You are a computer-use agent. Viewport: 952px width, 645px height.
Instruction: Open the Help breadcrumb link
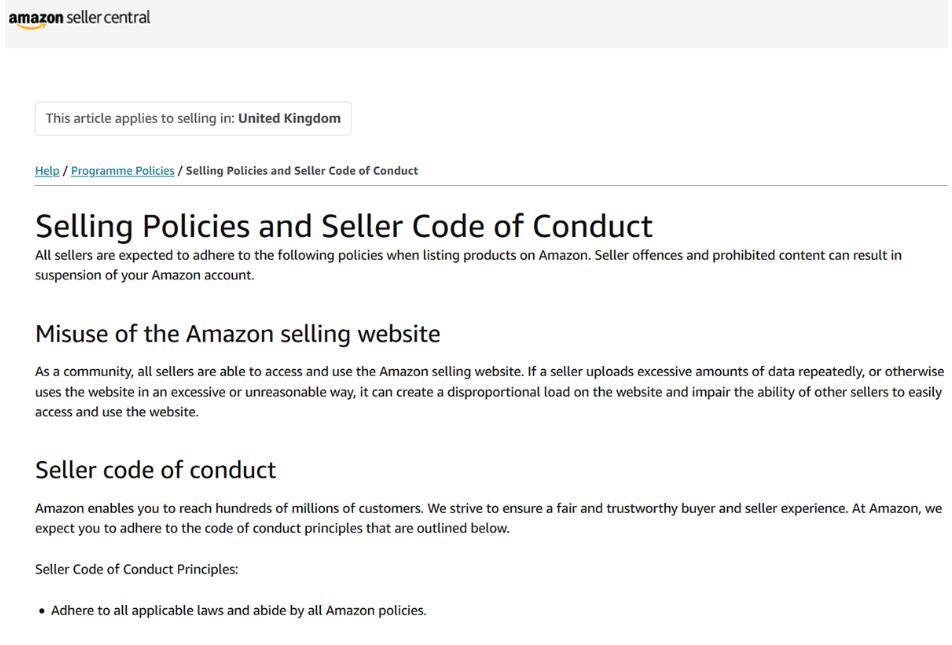pyautogui.click(x=47, y=171)
